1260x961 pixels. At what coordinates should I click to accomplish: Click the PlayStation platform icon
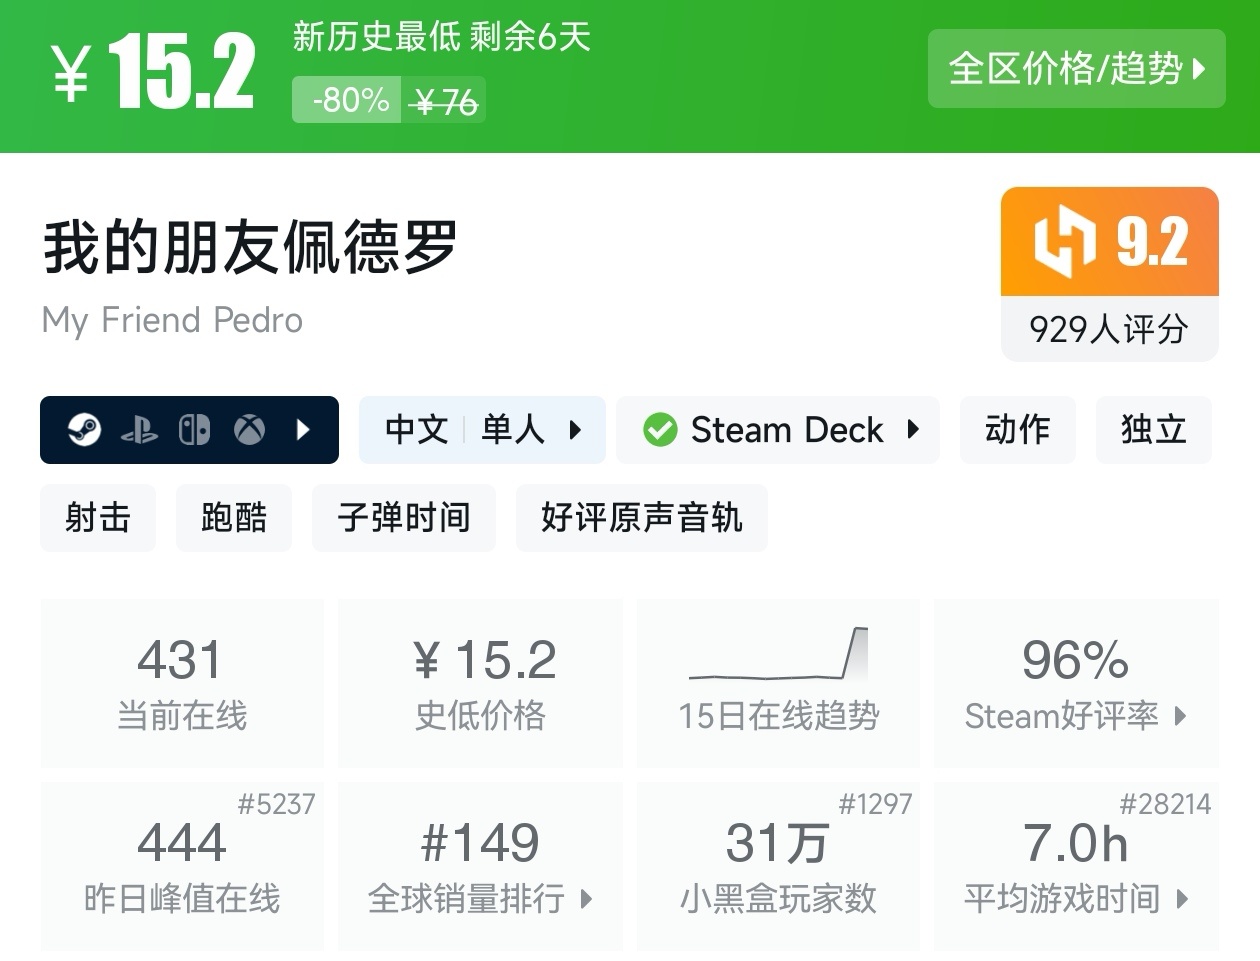pos(140,430)
